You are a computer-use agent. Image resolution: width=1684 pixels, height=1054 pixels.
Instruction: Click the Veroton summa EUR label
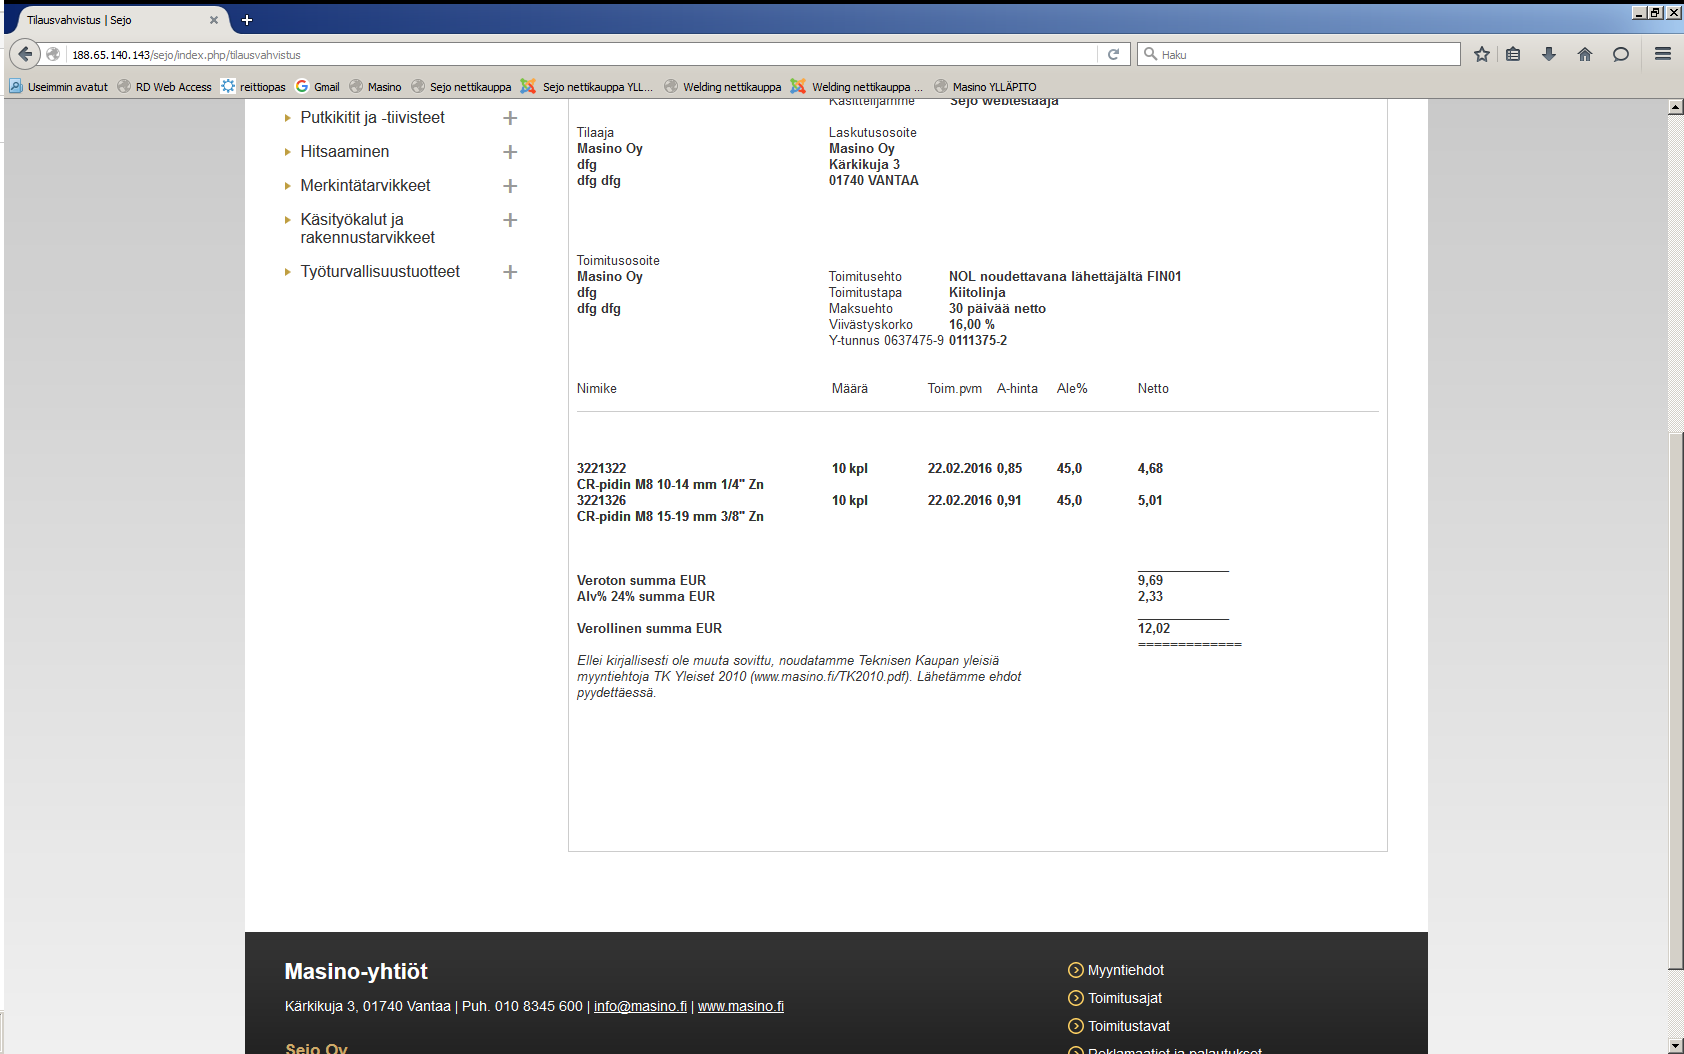pyautogui.click(x=641, y=580)
